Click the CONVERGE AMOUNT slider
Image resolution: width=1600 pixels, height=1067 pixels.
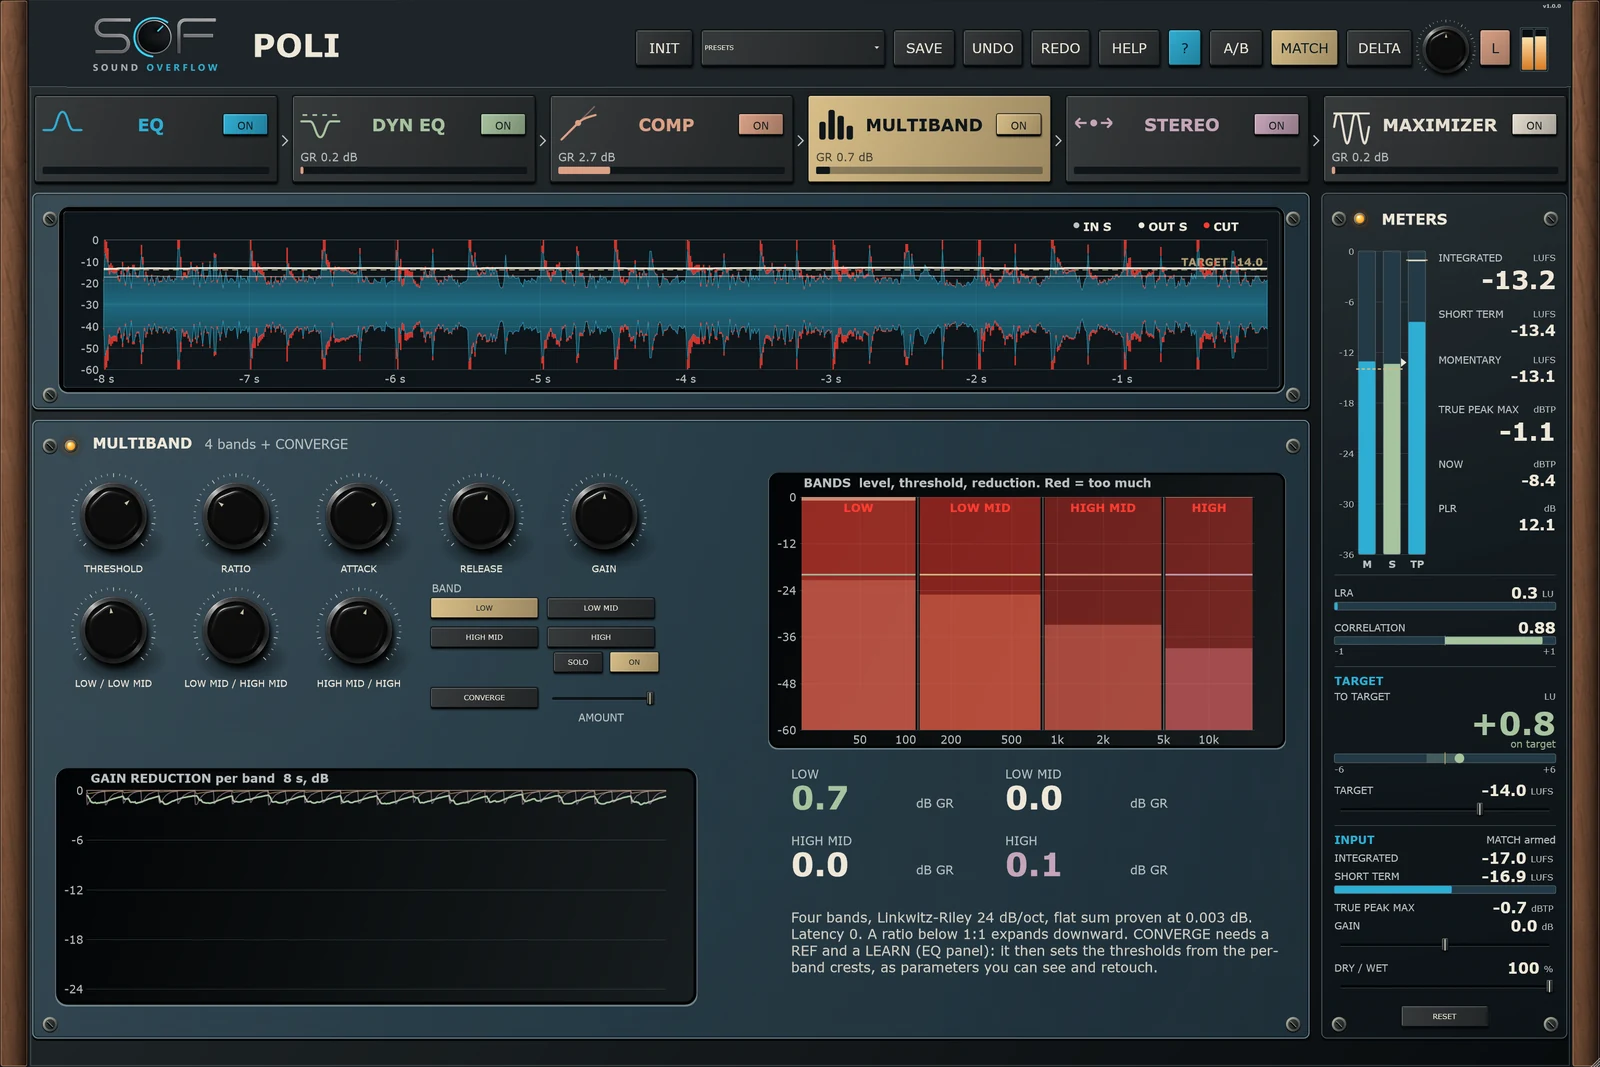coord(603,698)
